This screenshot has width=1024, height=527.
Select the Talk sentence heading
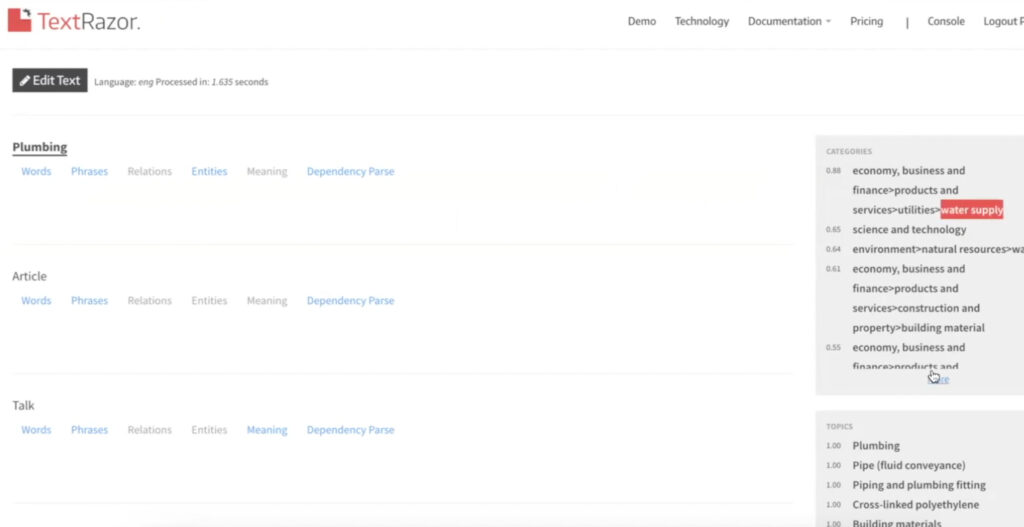tap(24, 406)
